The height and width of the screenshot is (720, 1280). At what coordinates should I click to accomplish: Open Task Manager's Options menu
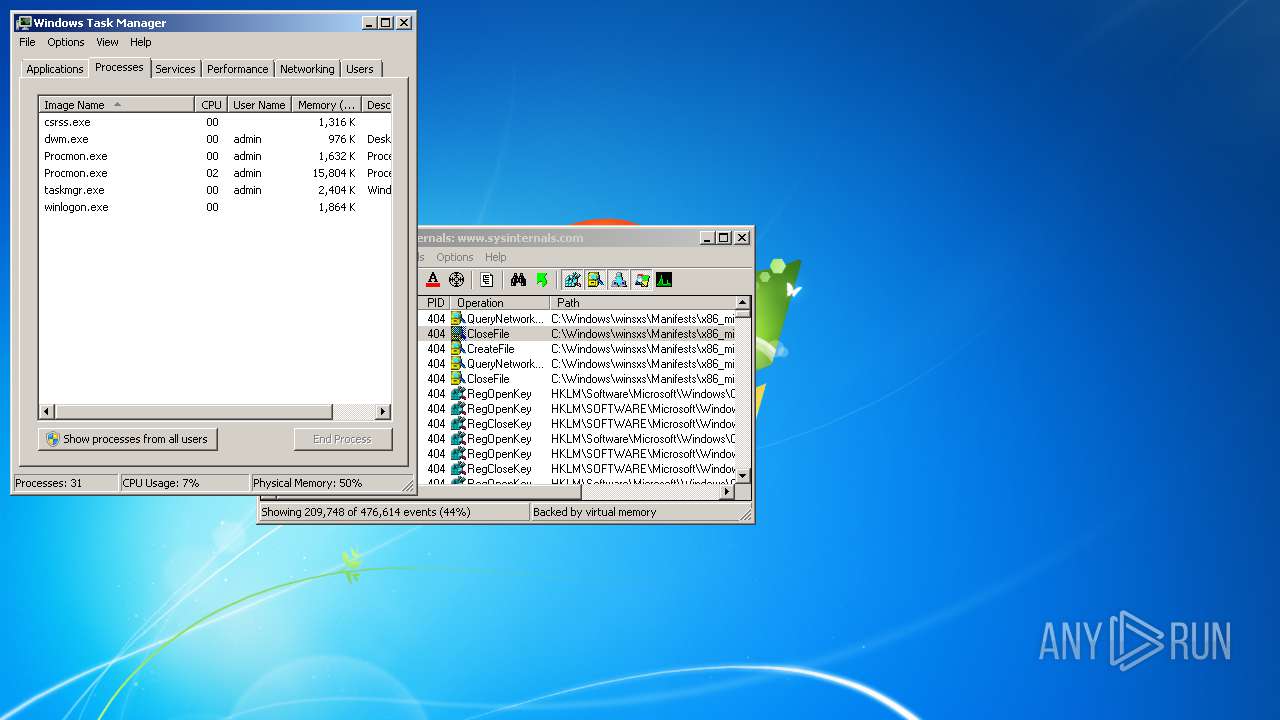[66, 42]
